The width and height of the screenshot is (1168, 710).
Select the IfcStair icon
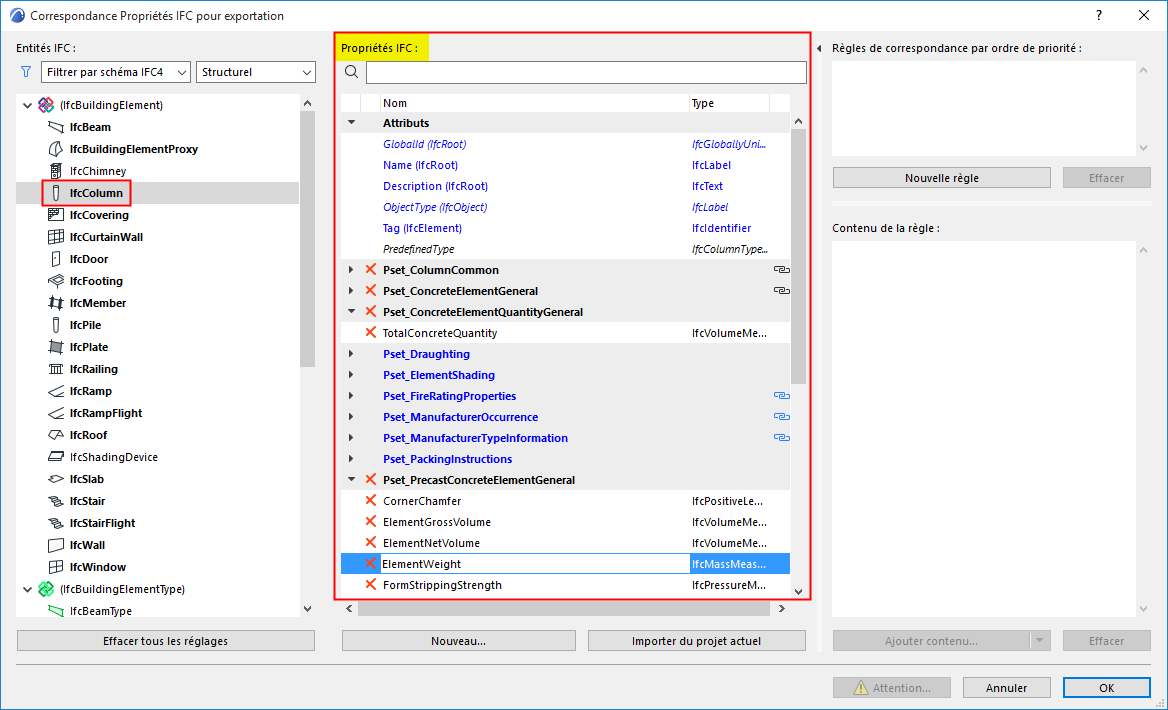tap(56, 501)
